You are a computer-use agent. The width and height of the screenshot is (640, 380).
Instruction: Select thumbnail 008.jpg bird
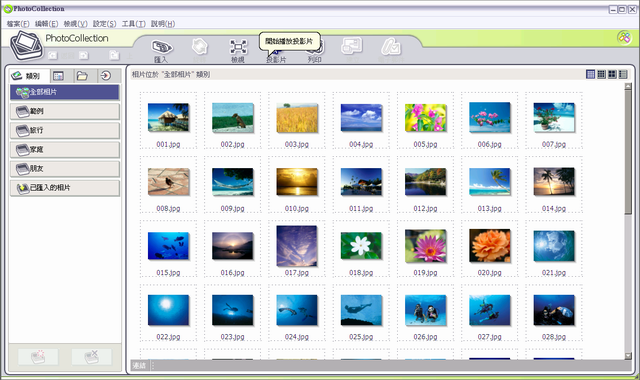pyautogui.click(x=168, y=182)
